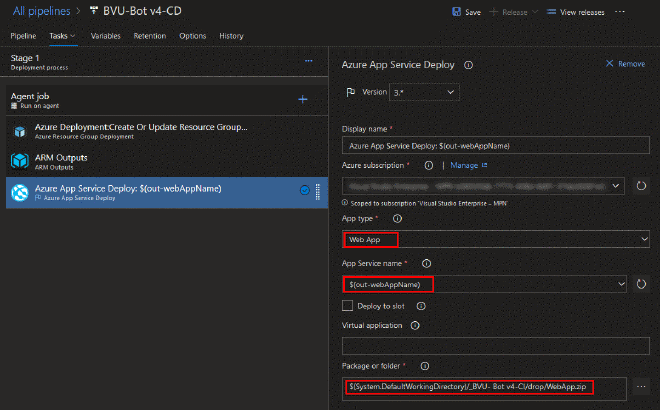
Task: Show App type info tooltip
Action: 397,218
